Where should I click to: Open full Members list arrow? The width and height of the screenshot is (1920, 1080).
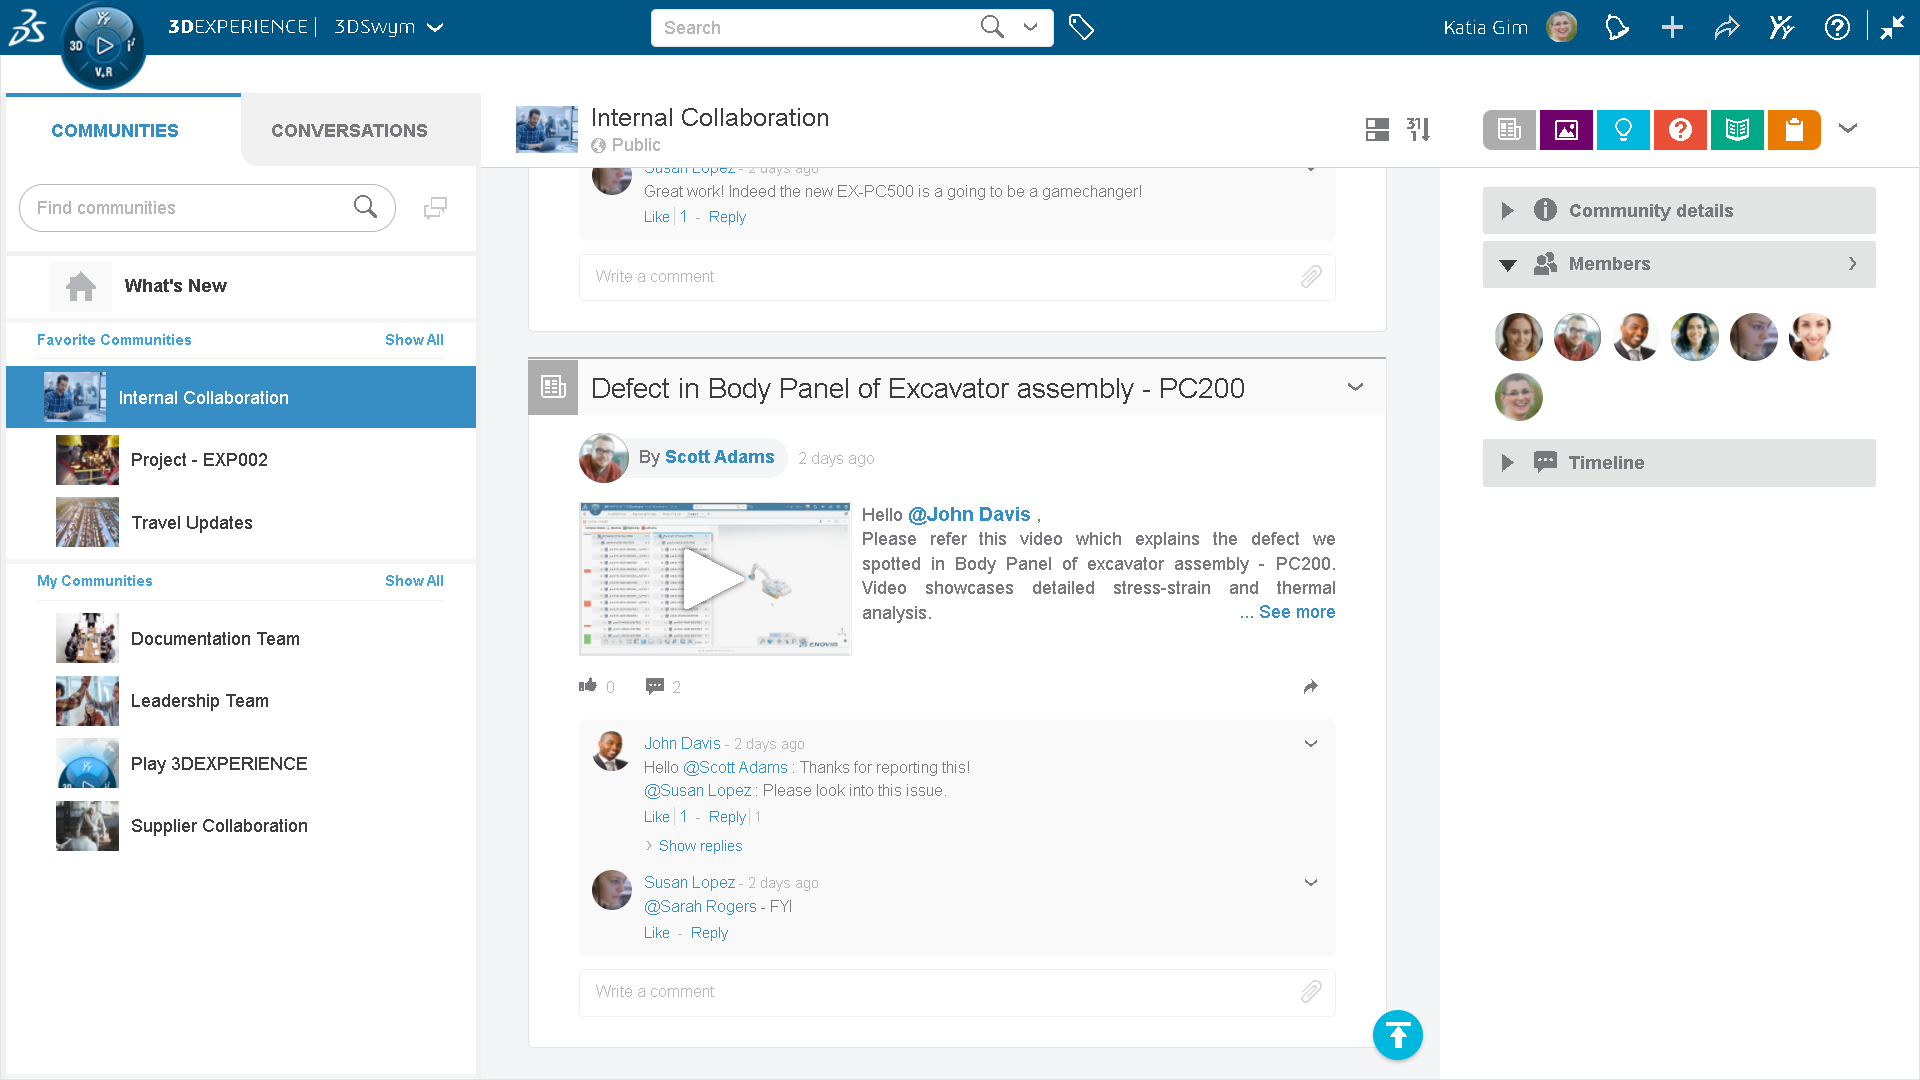pos(1852,264)
